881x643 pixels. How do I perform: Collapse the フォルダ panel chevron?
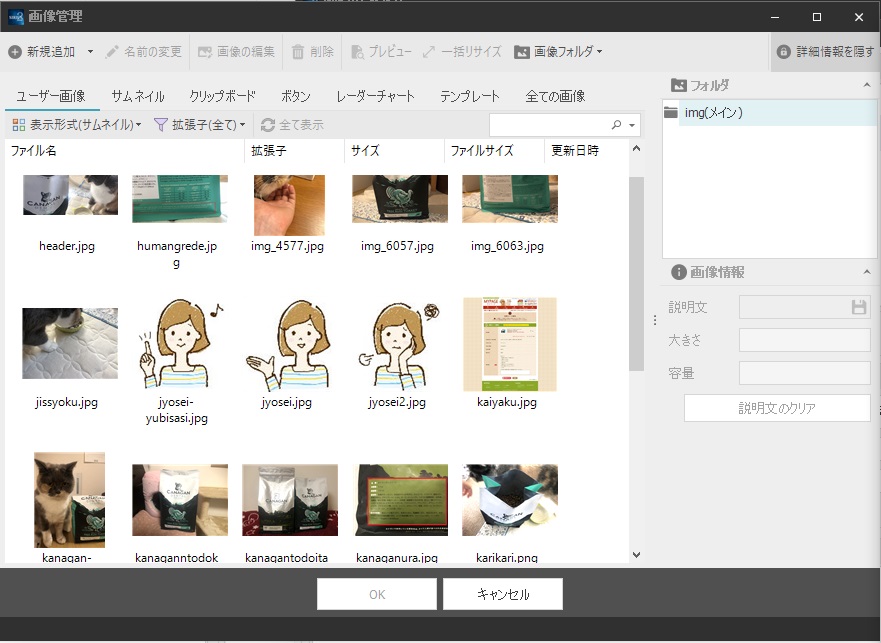867,85
